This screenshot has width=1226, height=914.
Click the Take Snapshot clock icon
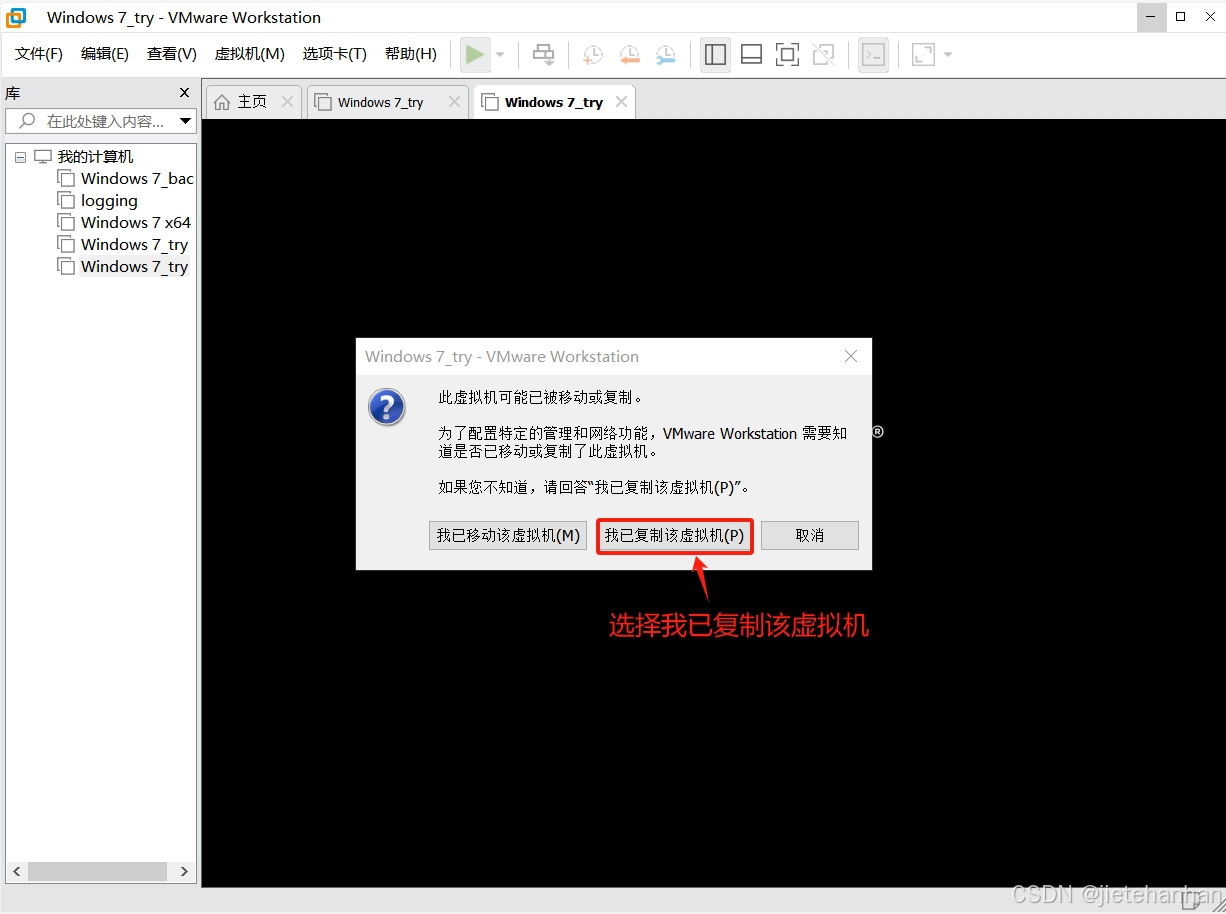click(592, 55)
